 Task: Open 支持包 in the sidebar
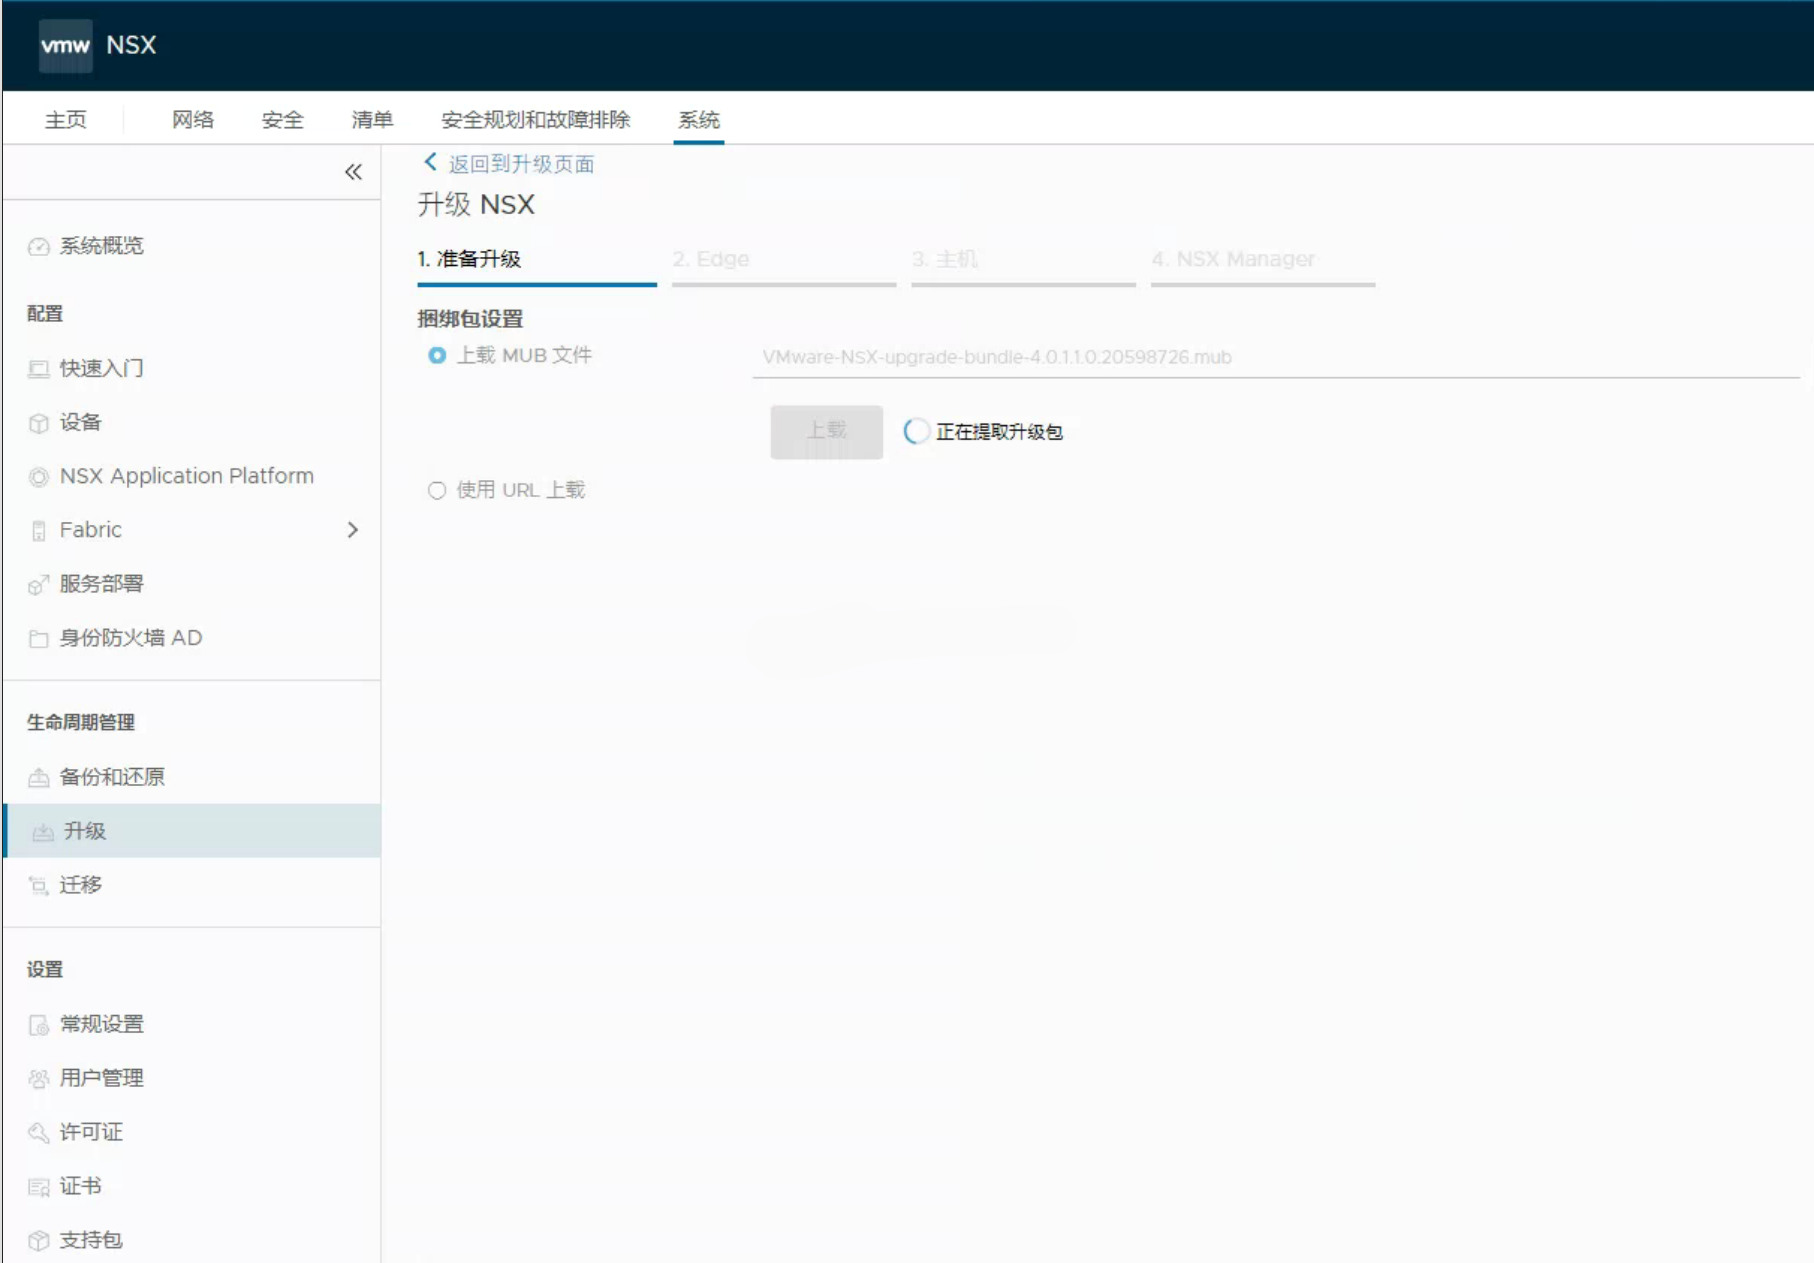pos(91,1240)
